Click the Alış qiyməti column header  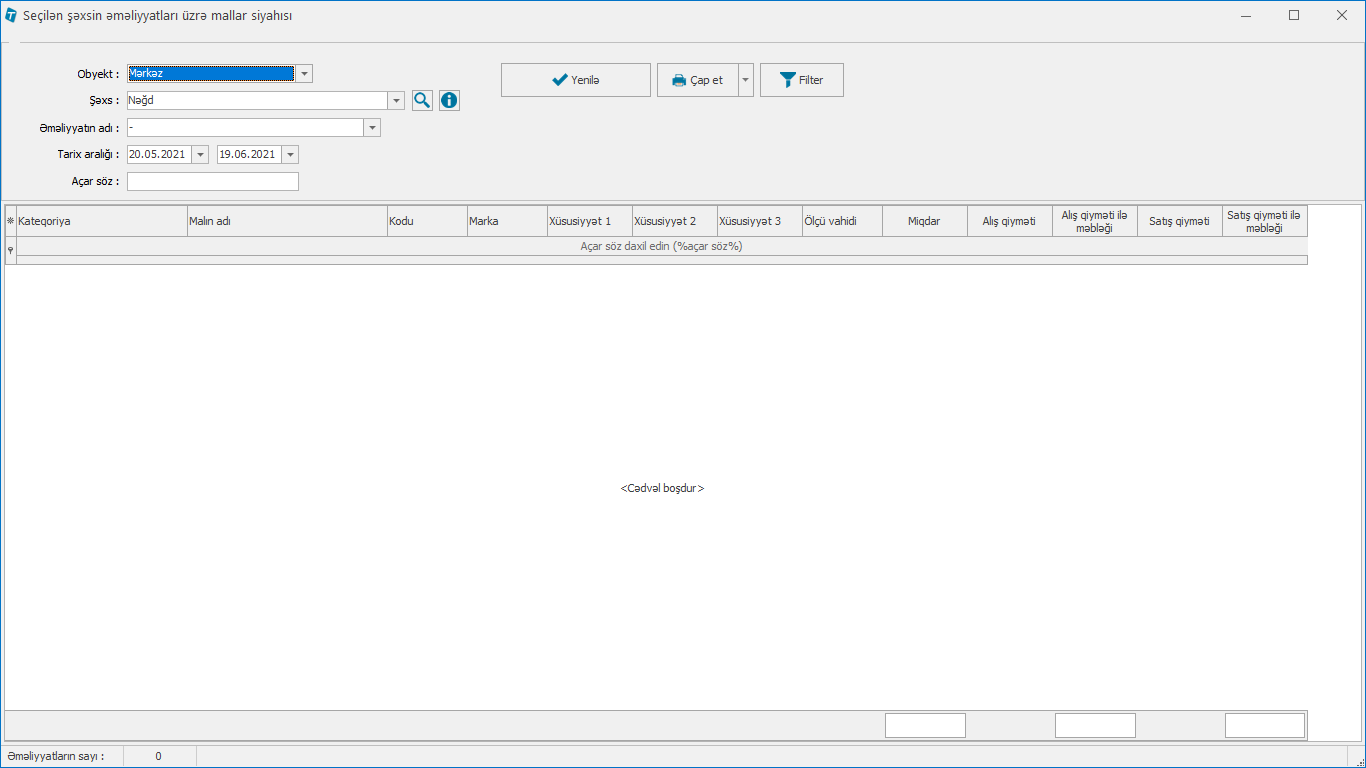click(x=1010, y=221)
